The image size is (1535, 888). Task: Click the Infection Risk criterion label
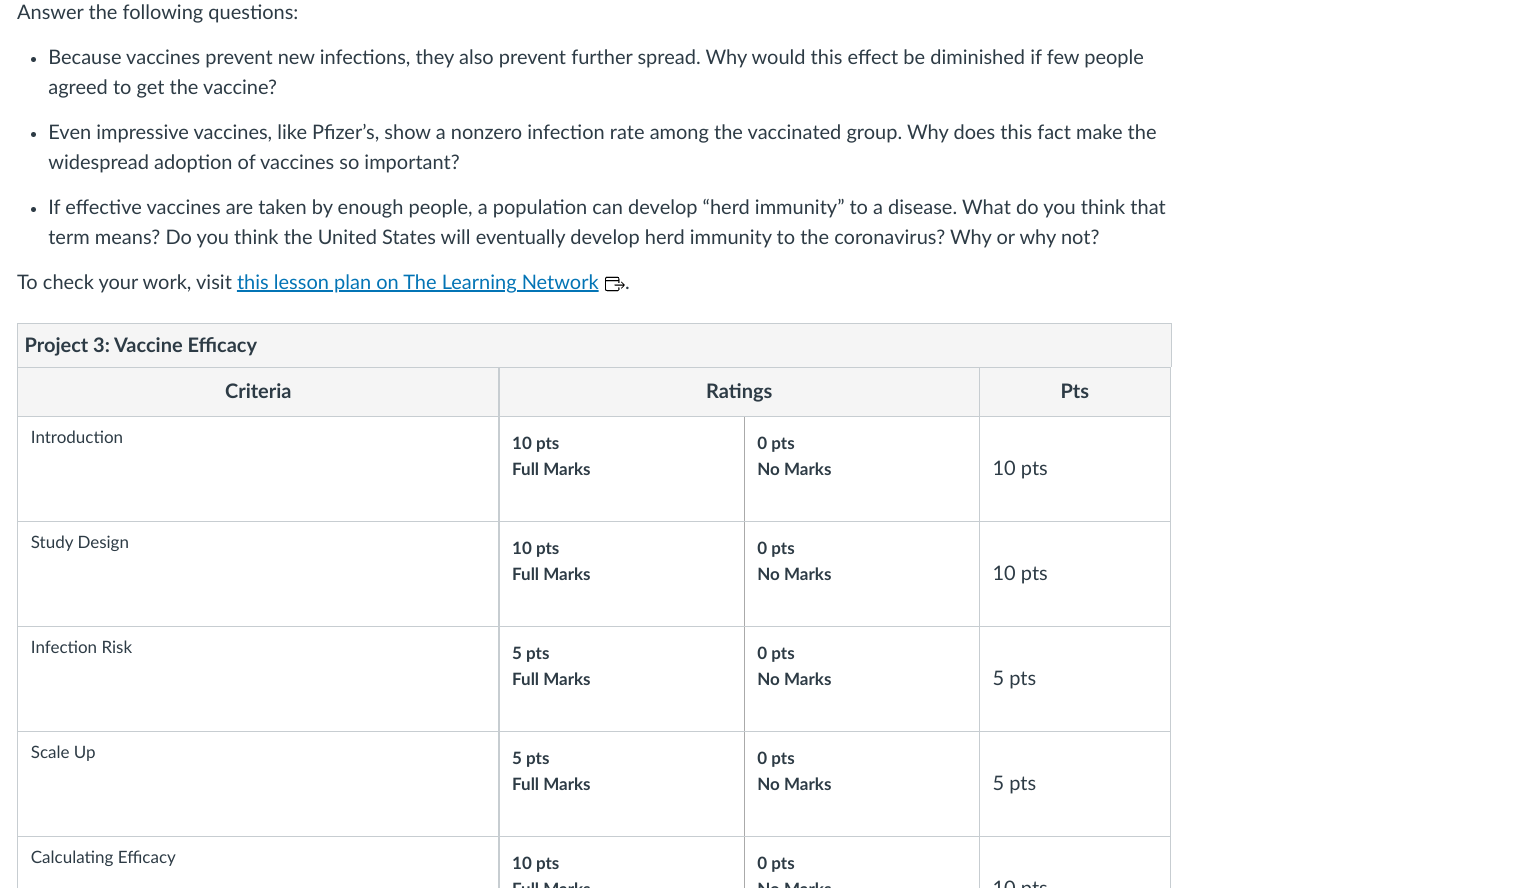point(81,647)
